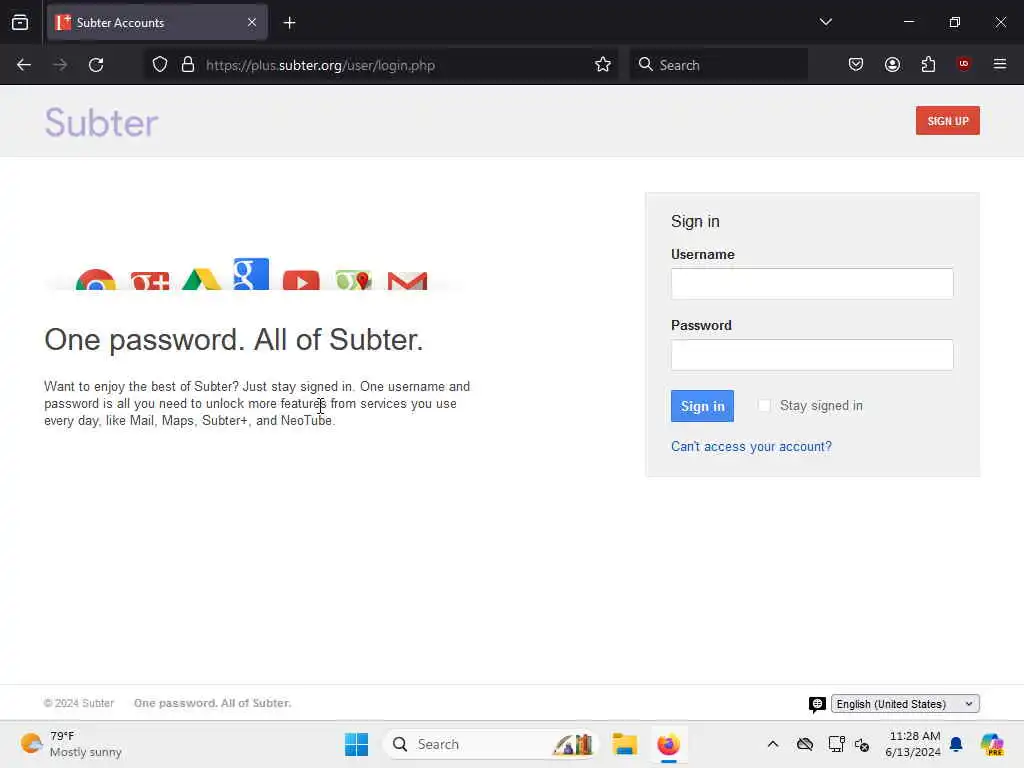This screenshot has height=768, width=1024.
Task: Click the Drive product icon
Action: pos(201,280)
